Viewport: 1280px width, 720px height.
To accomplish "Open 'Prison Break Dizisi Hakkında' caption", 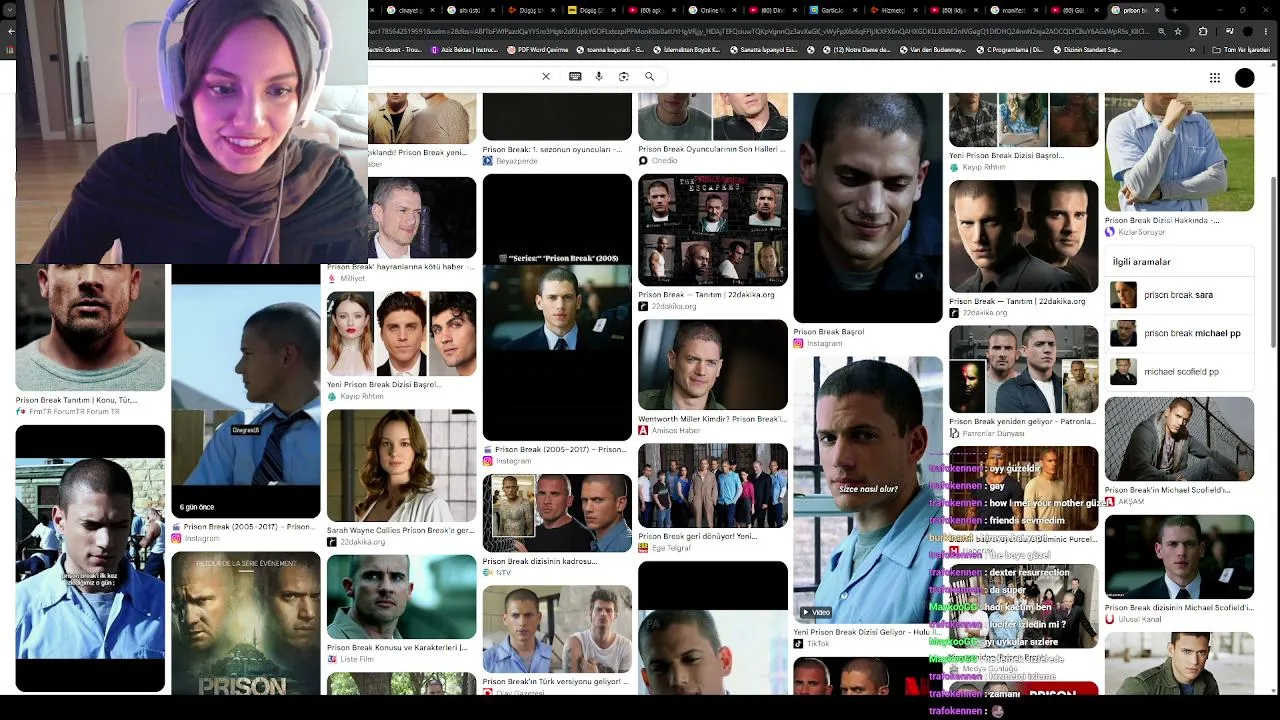I will click(1163, 220).
